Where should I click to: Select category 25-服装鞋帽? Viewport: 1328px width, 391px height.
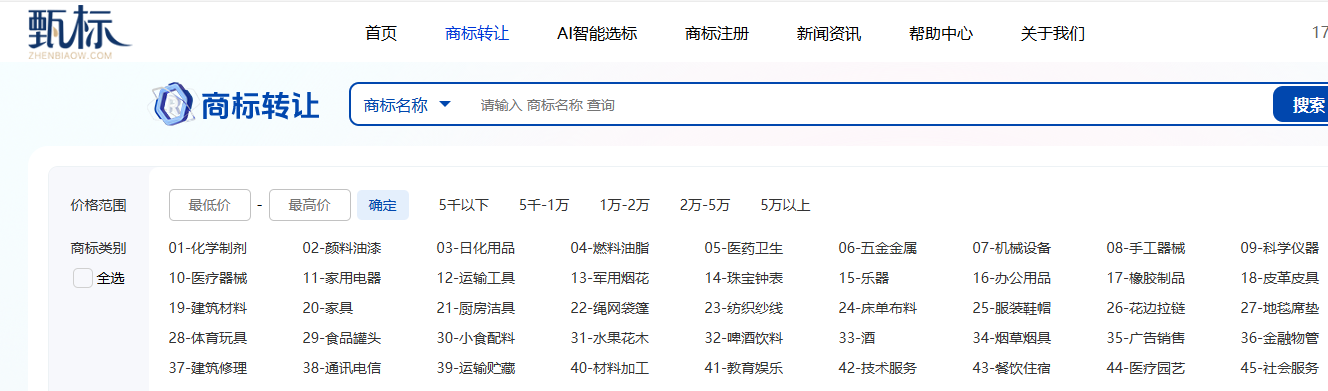pyautogui.click(x=1012, y=308)
